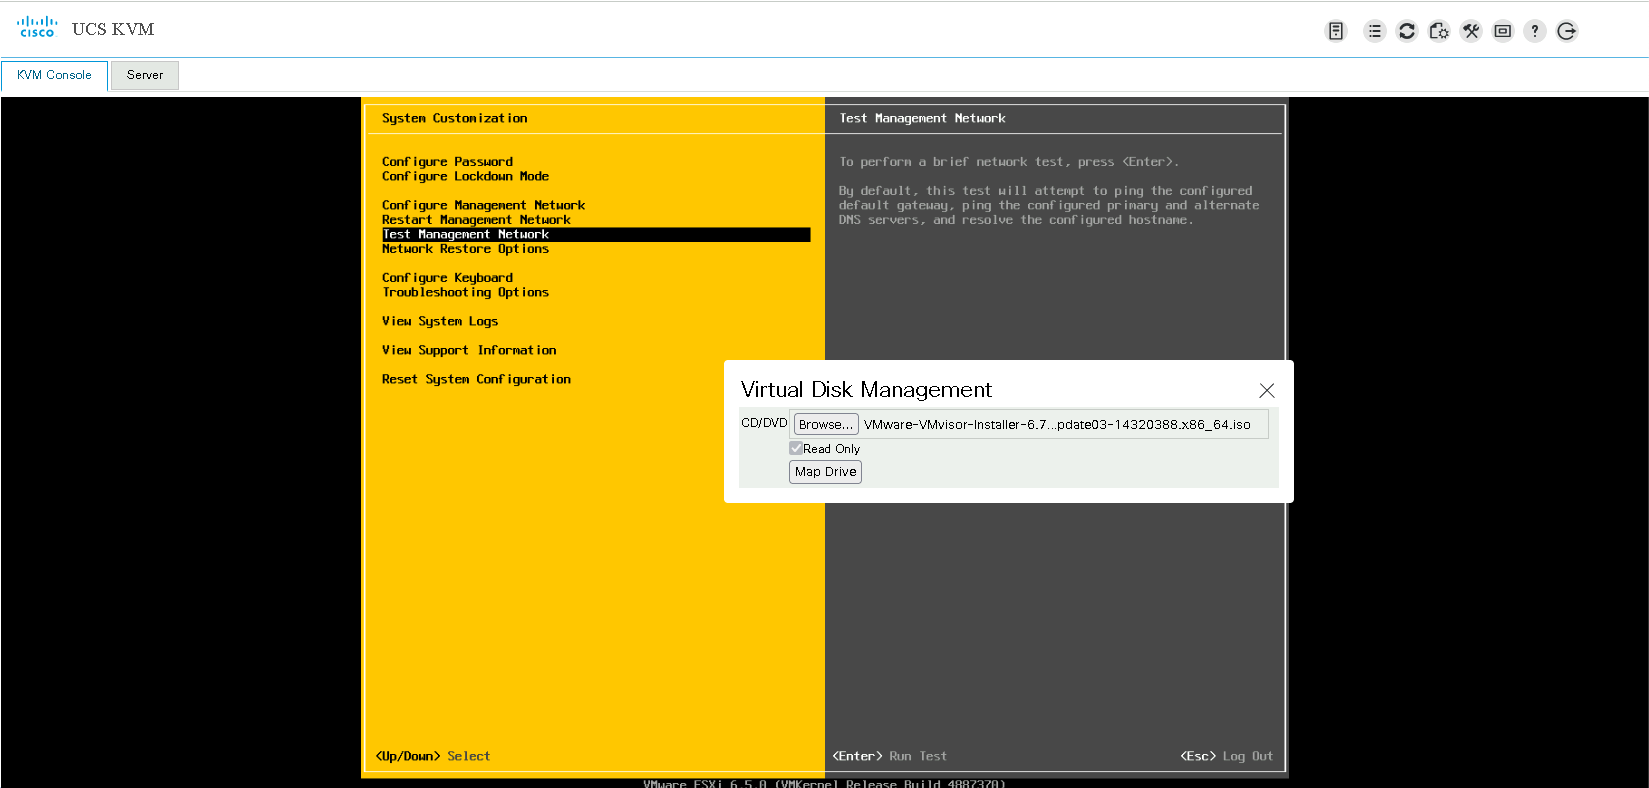
Task: Open the list menu icon
Action: 1375,31
